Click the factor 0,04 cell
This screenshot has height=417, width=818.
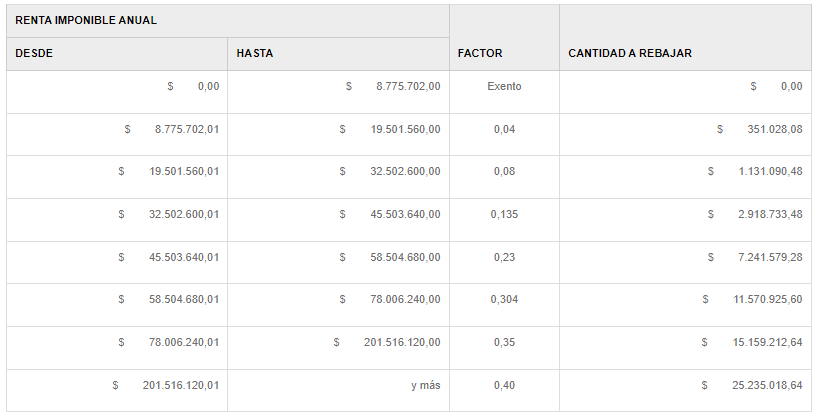(504, 134)
